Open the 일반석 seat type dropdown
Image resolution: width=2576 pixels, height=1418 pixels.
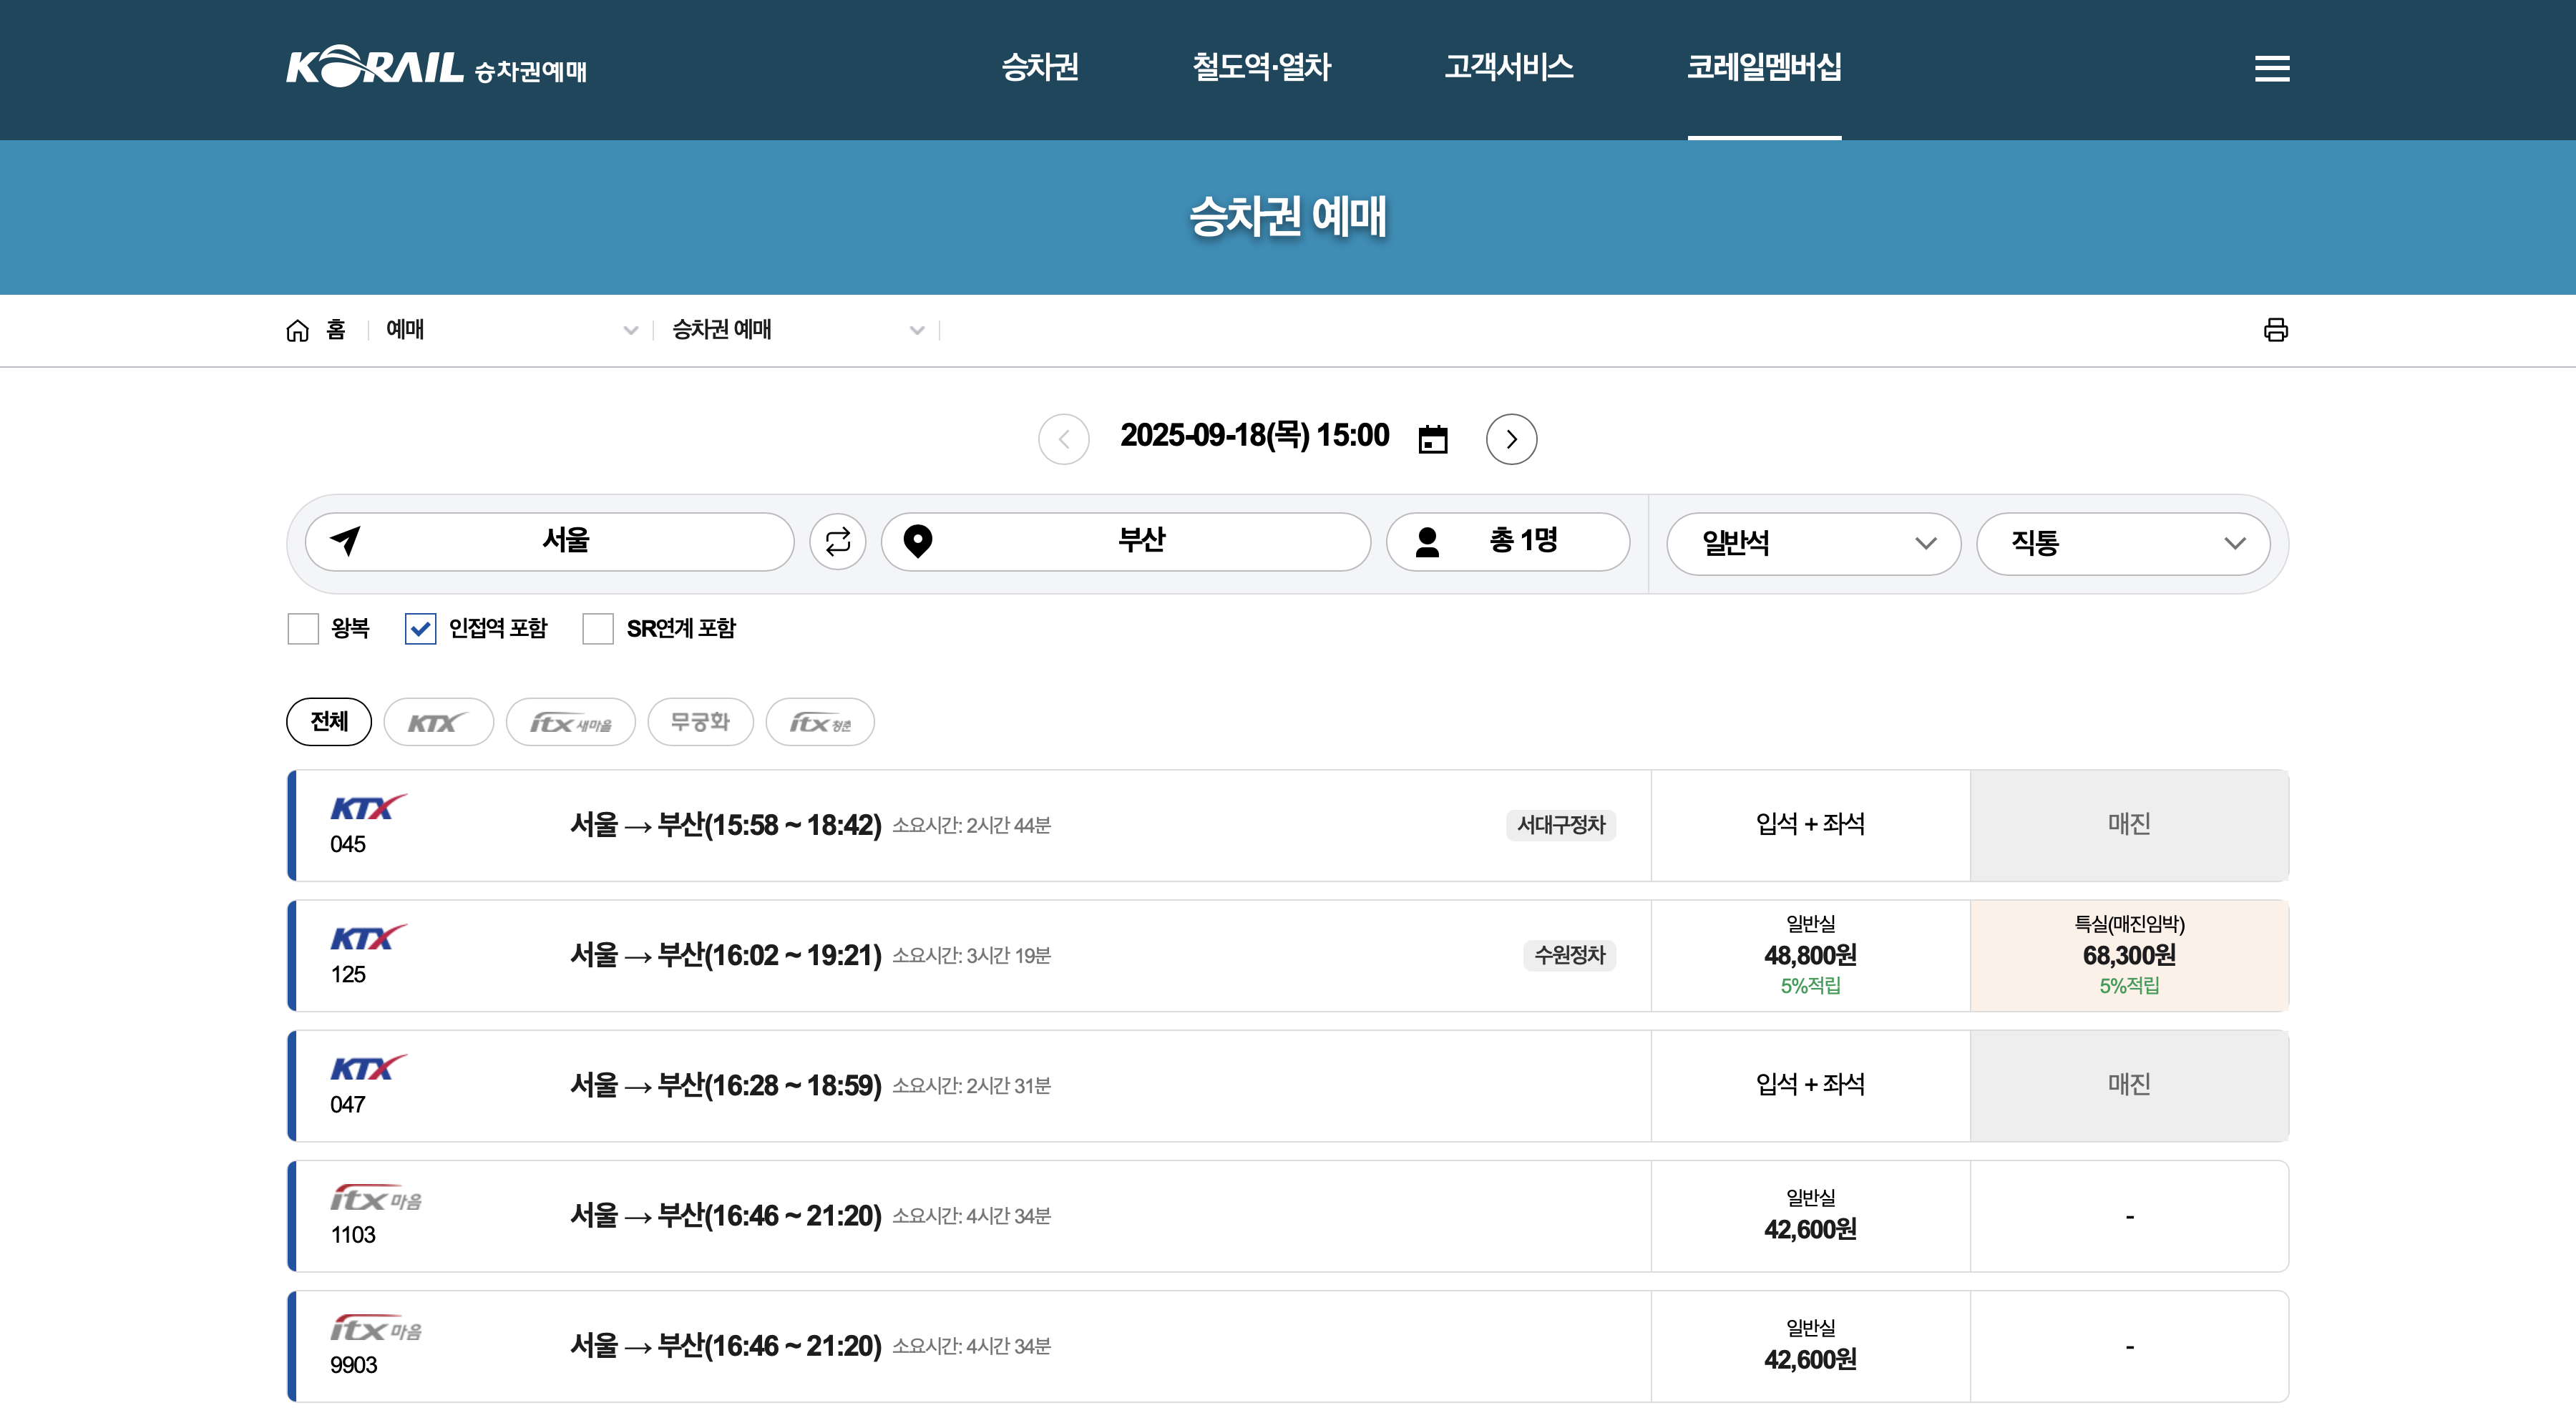[x=1813, y=543]
